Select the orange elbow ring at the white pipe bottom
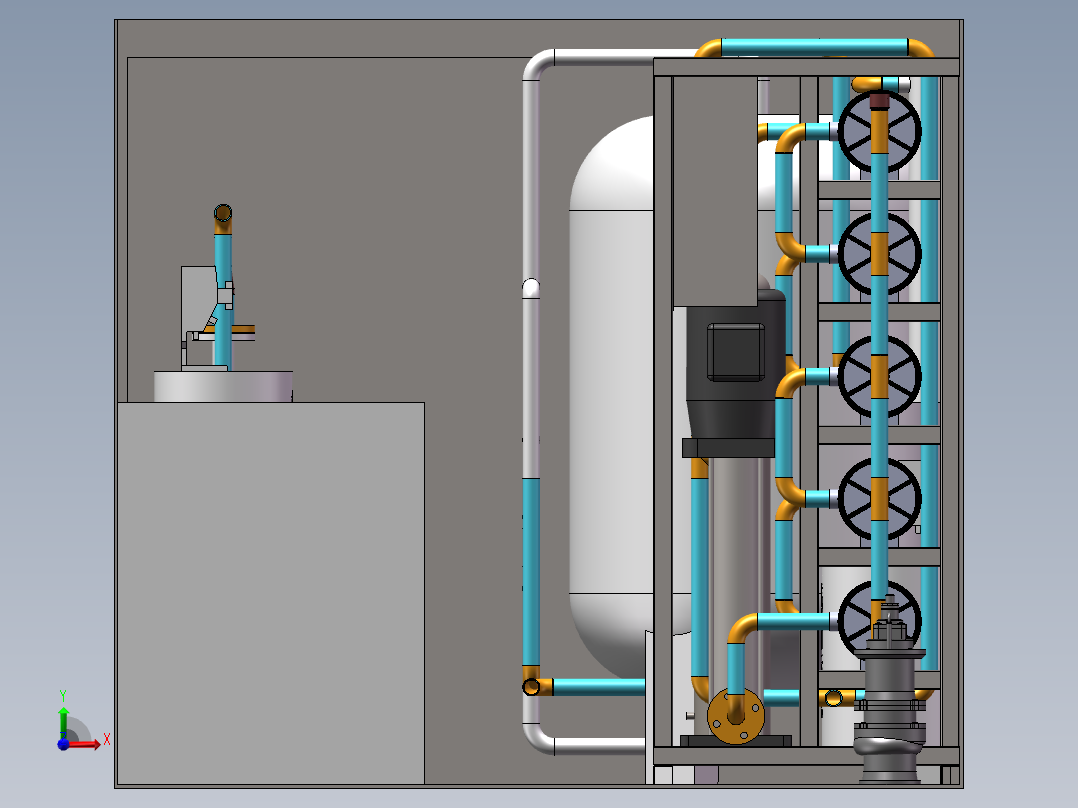This screenshot has width=1078, height=808. (531, 686)
